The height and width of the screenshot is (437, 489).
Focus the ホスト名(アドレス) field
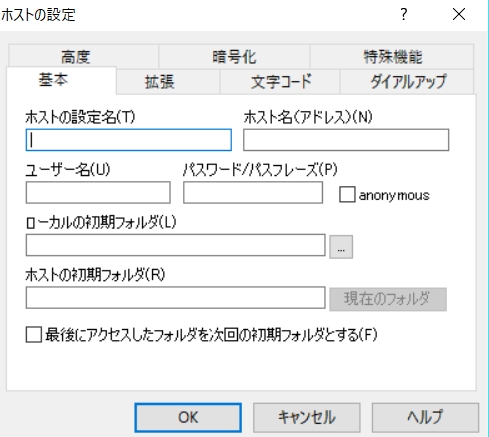pos(346,140)
